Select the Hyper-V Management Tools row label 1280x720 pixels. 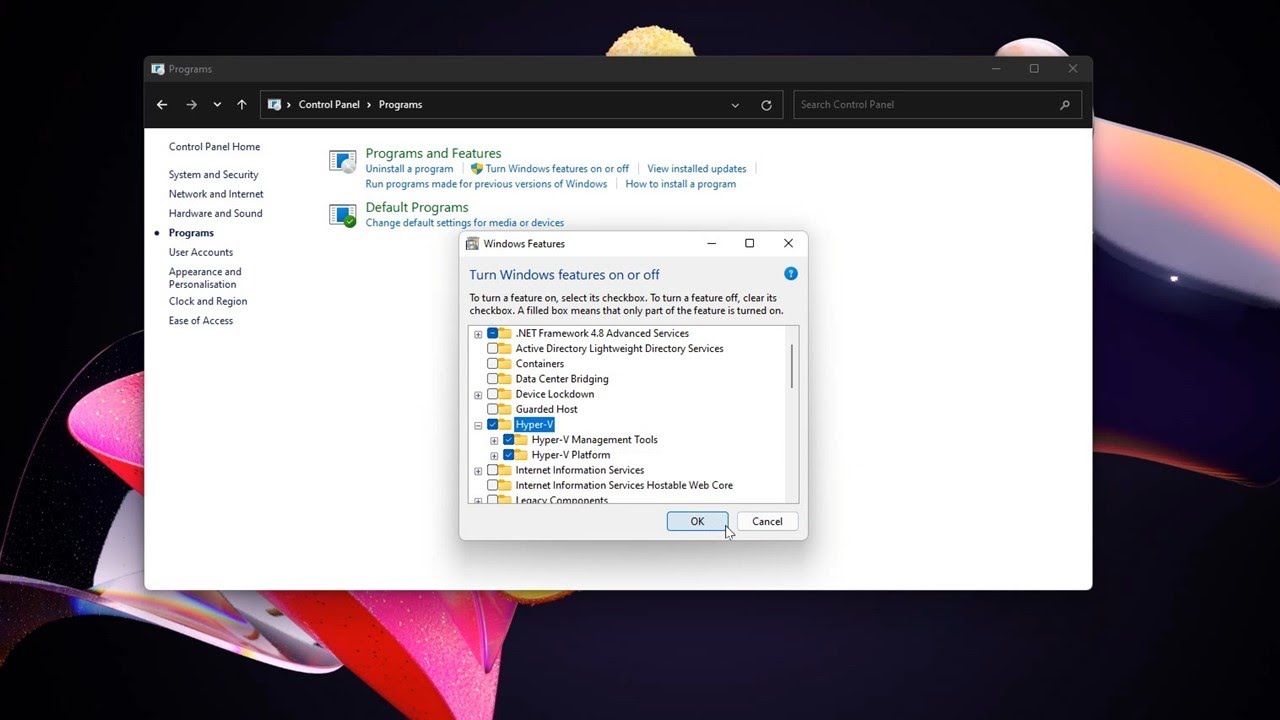click(594, 440)
